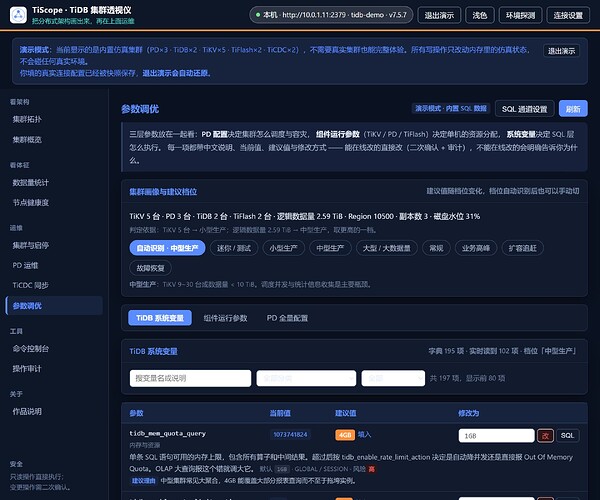The image size is (600, 500).
Task: Switch to TiDB 系统变量 tab
Action: click(160, 318)
